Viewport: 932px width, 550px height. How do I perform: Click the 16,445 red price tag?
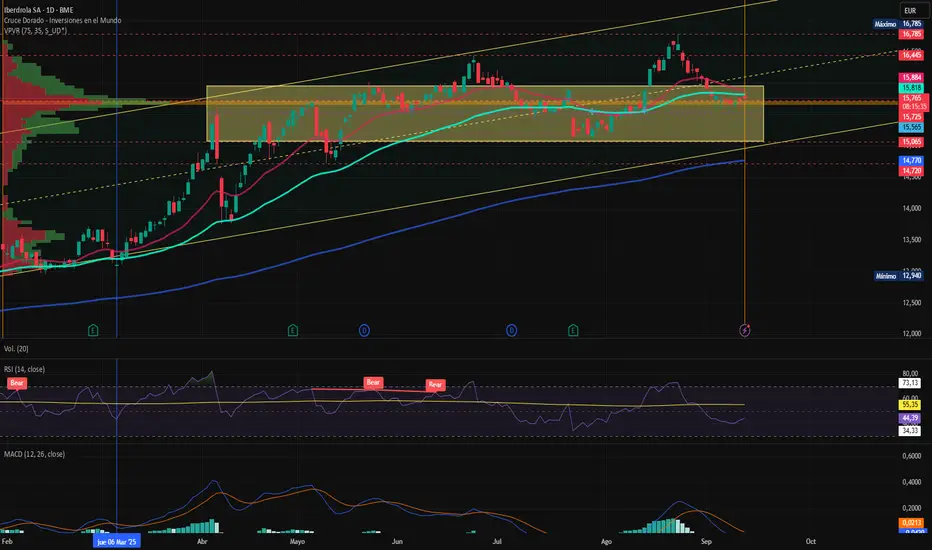tap(911, 55)
